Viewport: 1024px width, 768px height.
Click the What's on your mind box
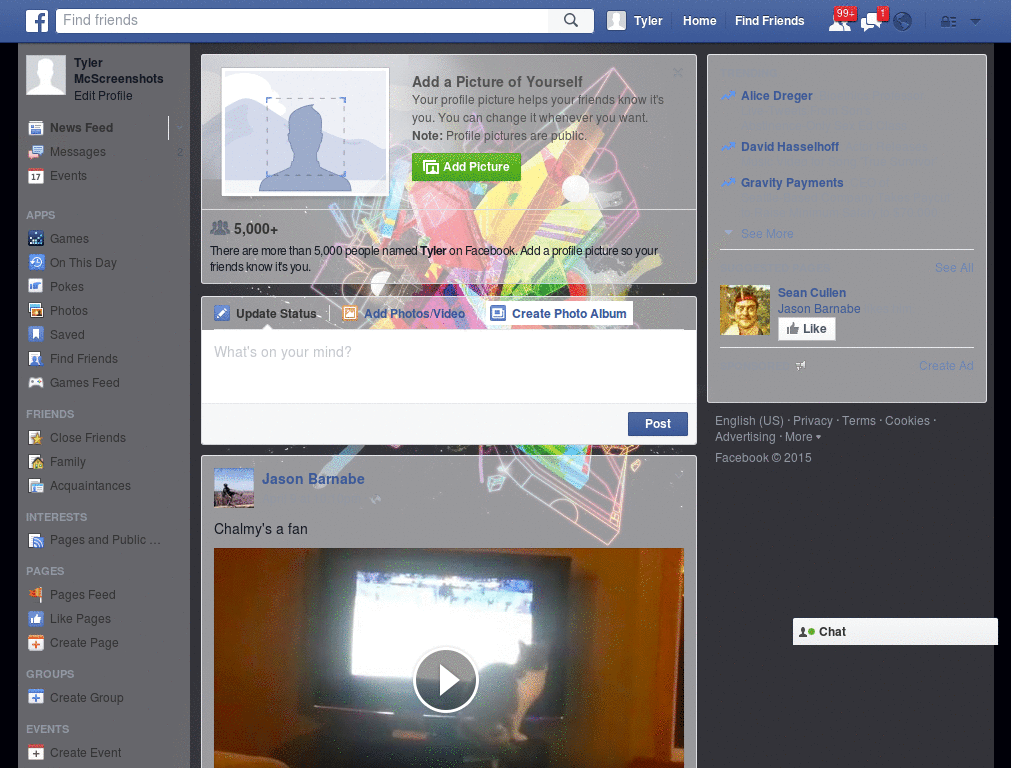(x=449, y=366)
